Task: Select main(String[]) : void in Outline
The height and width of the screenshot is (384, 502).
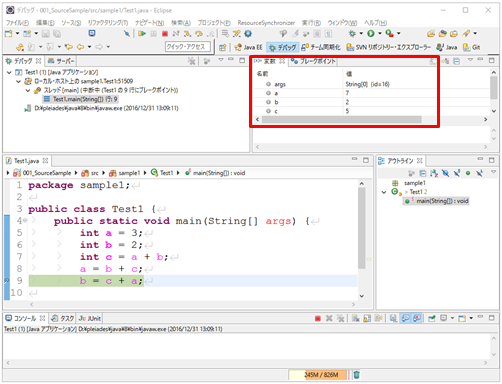Action: pyautogui.click(x=436, y=201)
